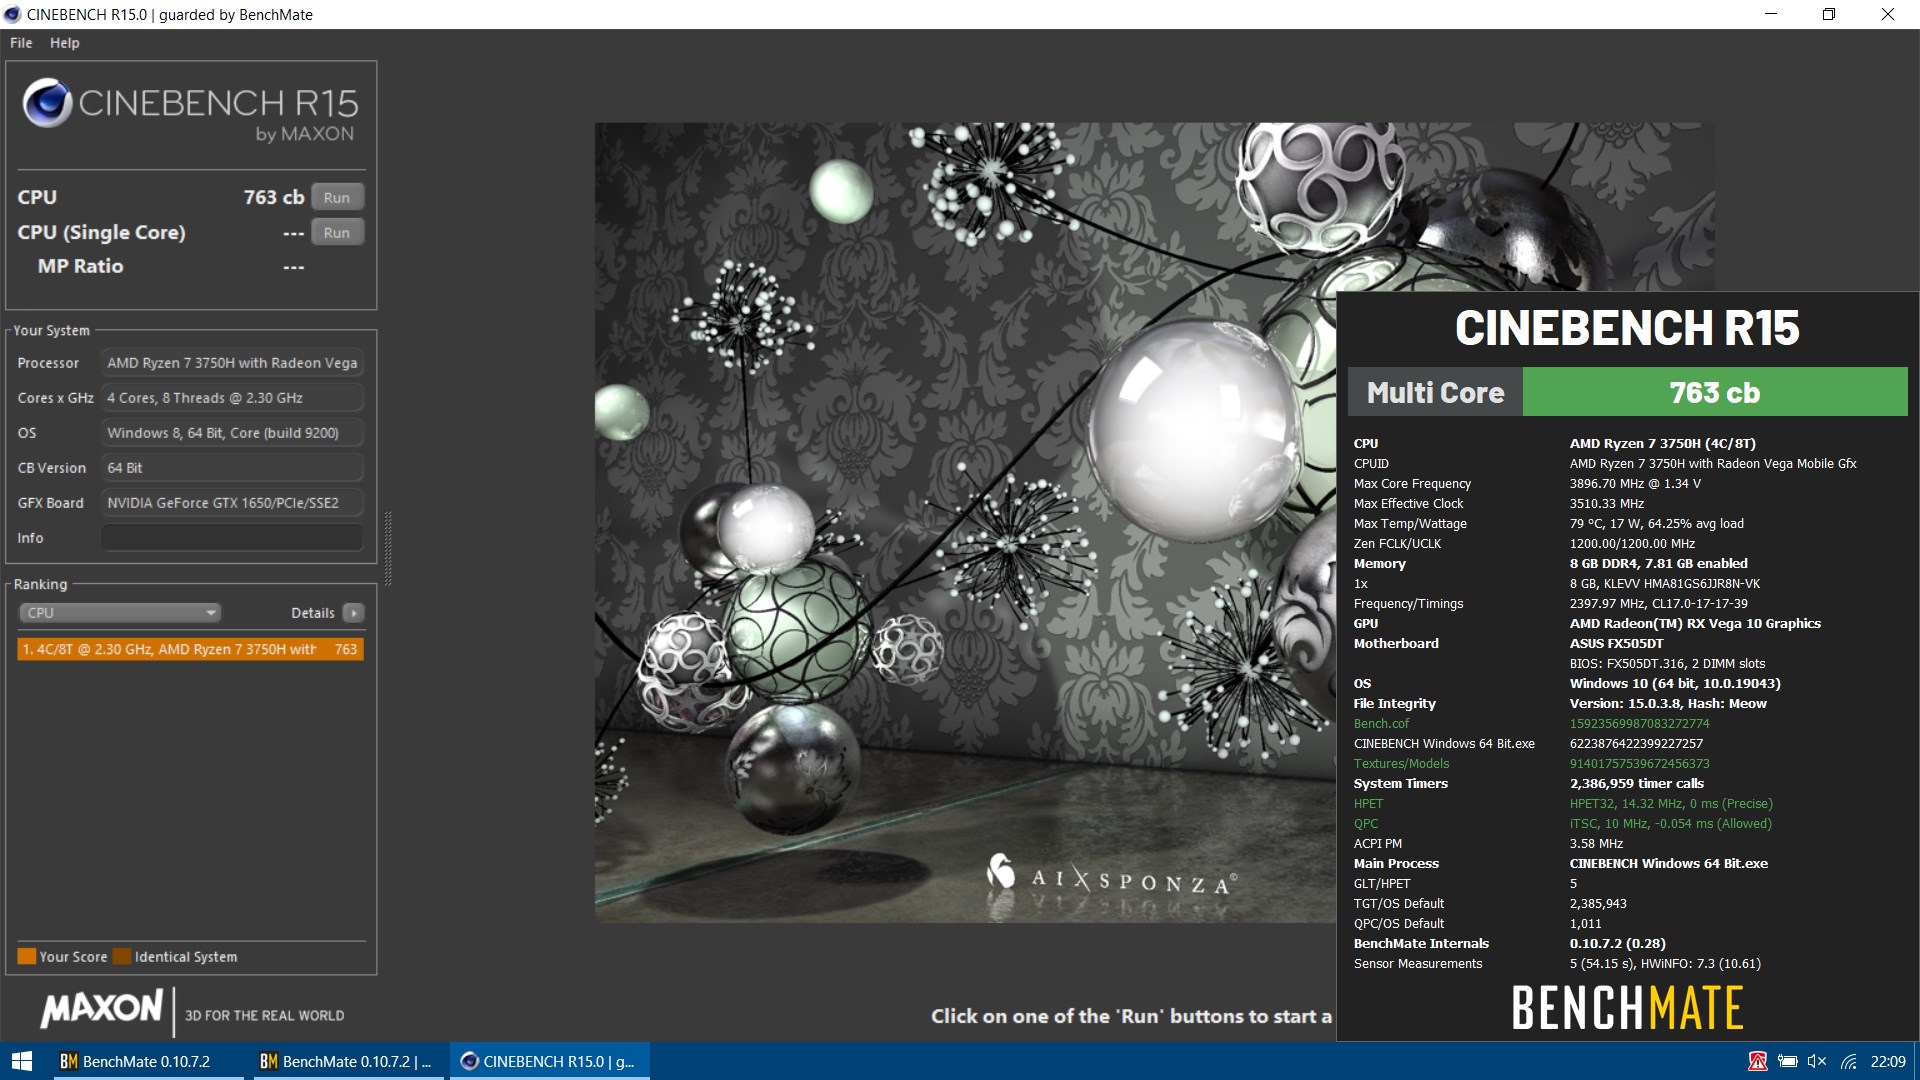Click the taskbar clock showing 22:09

[x=1888, y=1061]
